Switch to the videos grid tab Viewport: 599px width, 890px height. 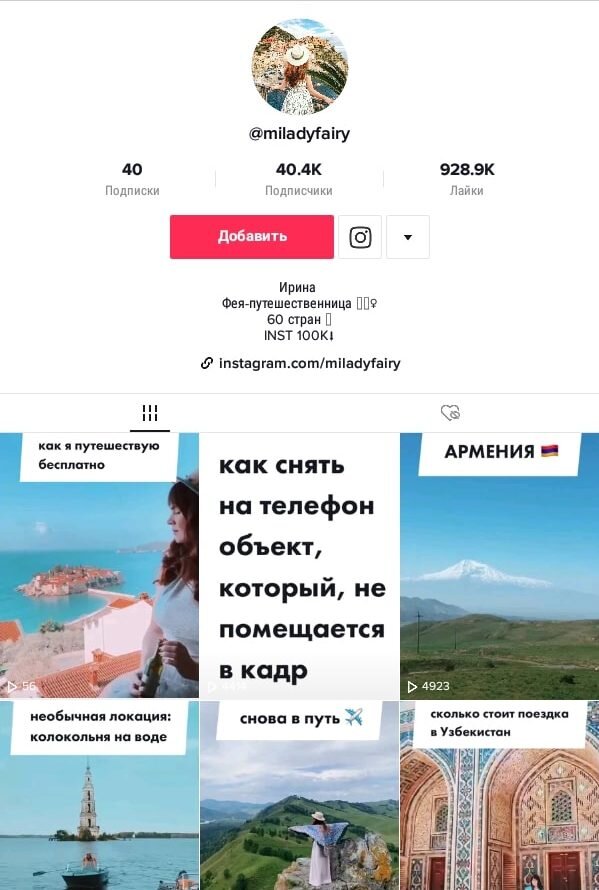point(150,413)
